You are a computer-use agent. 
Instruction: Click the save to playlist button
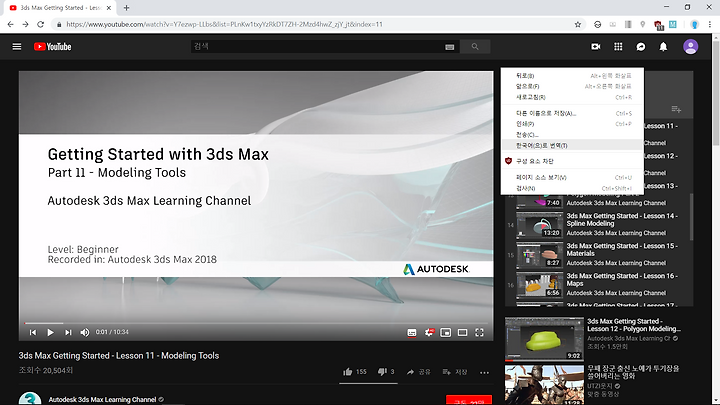tap(455, 372)
